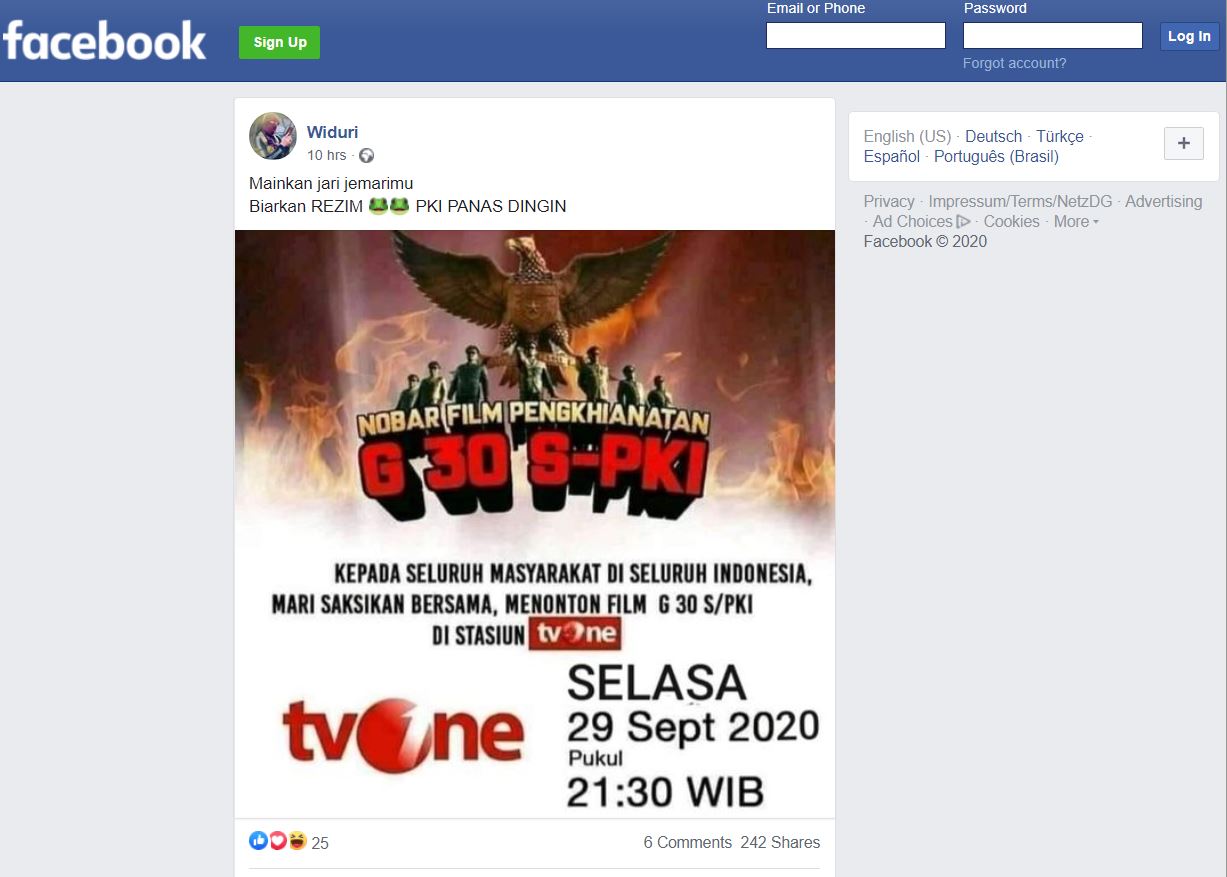Open the Widuri profile name link
The height and width of the screenshot is (877, 1227).
[332, 132]
